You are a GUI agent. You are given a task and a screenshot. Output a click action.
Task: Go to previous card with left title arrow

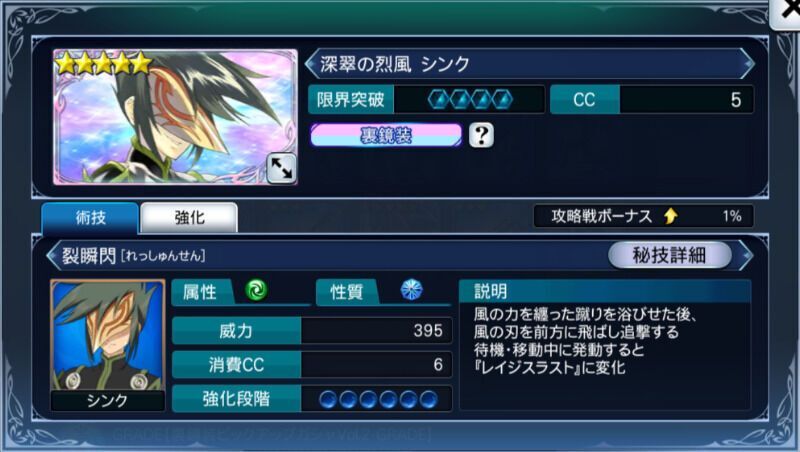click(311, 64)
